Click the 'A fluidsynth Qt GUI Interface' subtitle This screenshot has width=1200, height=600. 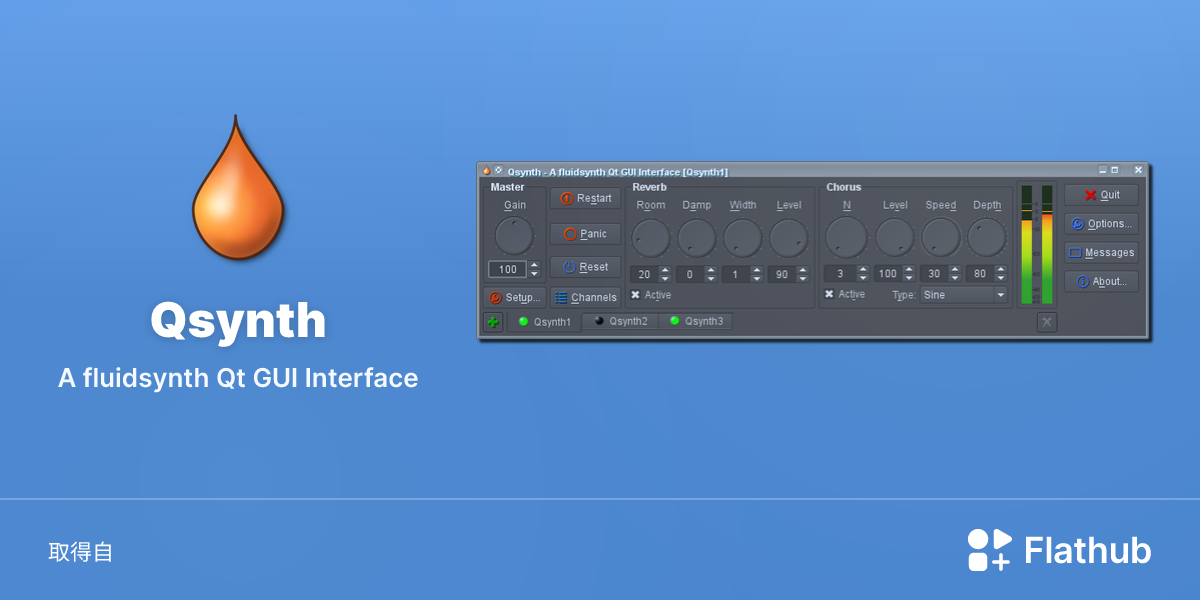[x=238, y=378]
